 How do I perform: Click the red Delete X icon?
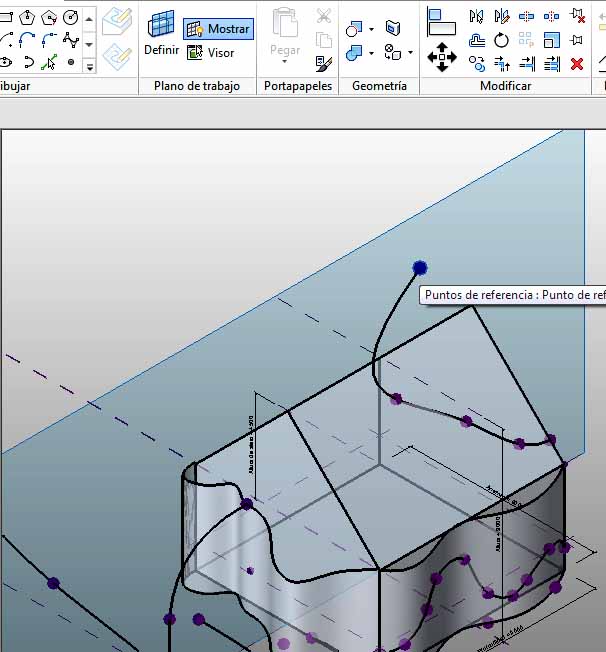coord(577,64)
